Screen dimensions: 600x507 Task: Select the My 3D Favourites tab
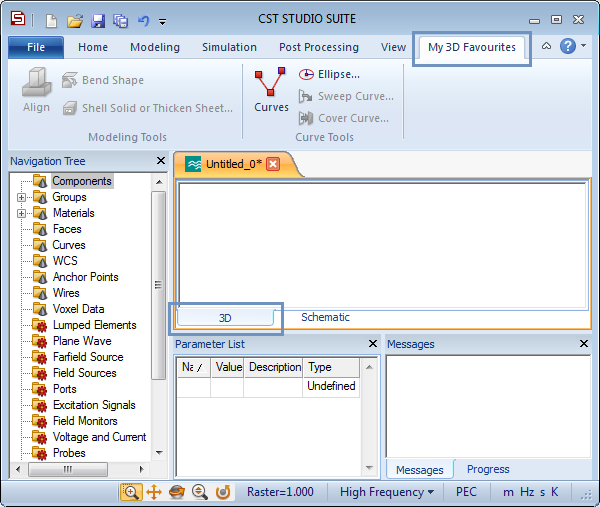(x=472, y=47)
